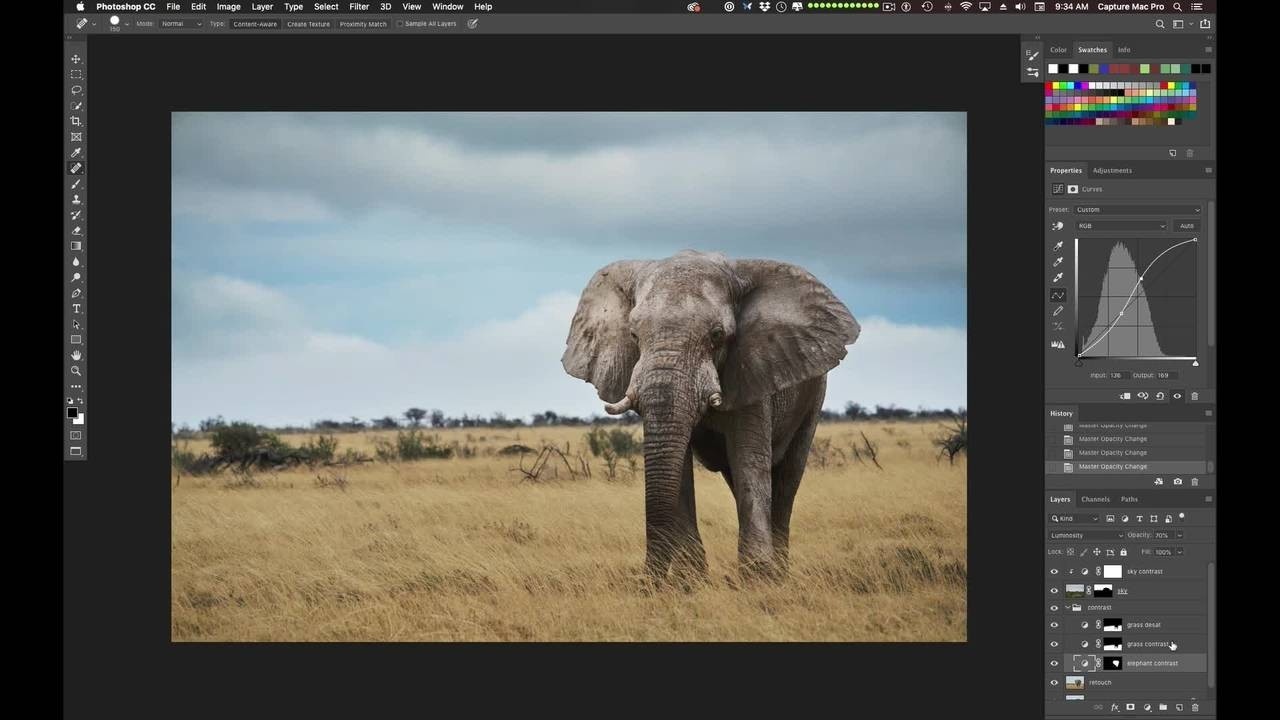This screenshot has width=1280, height=720.
Task: Select the Move tool
Action: pos(76,59)
